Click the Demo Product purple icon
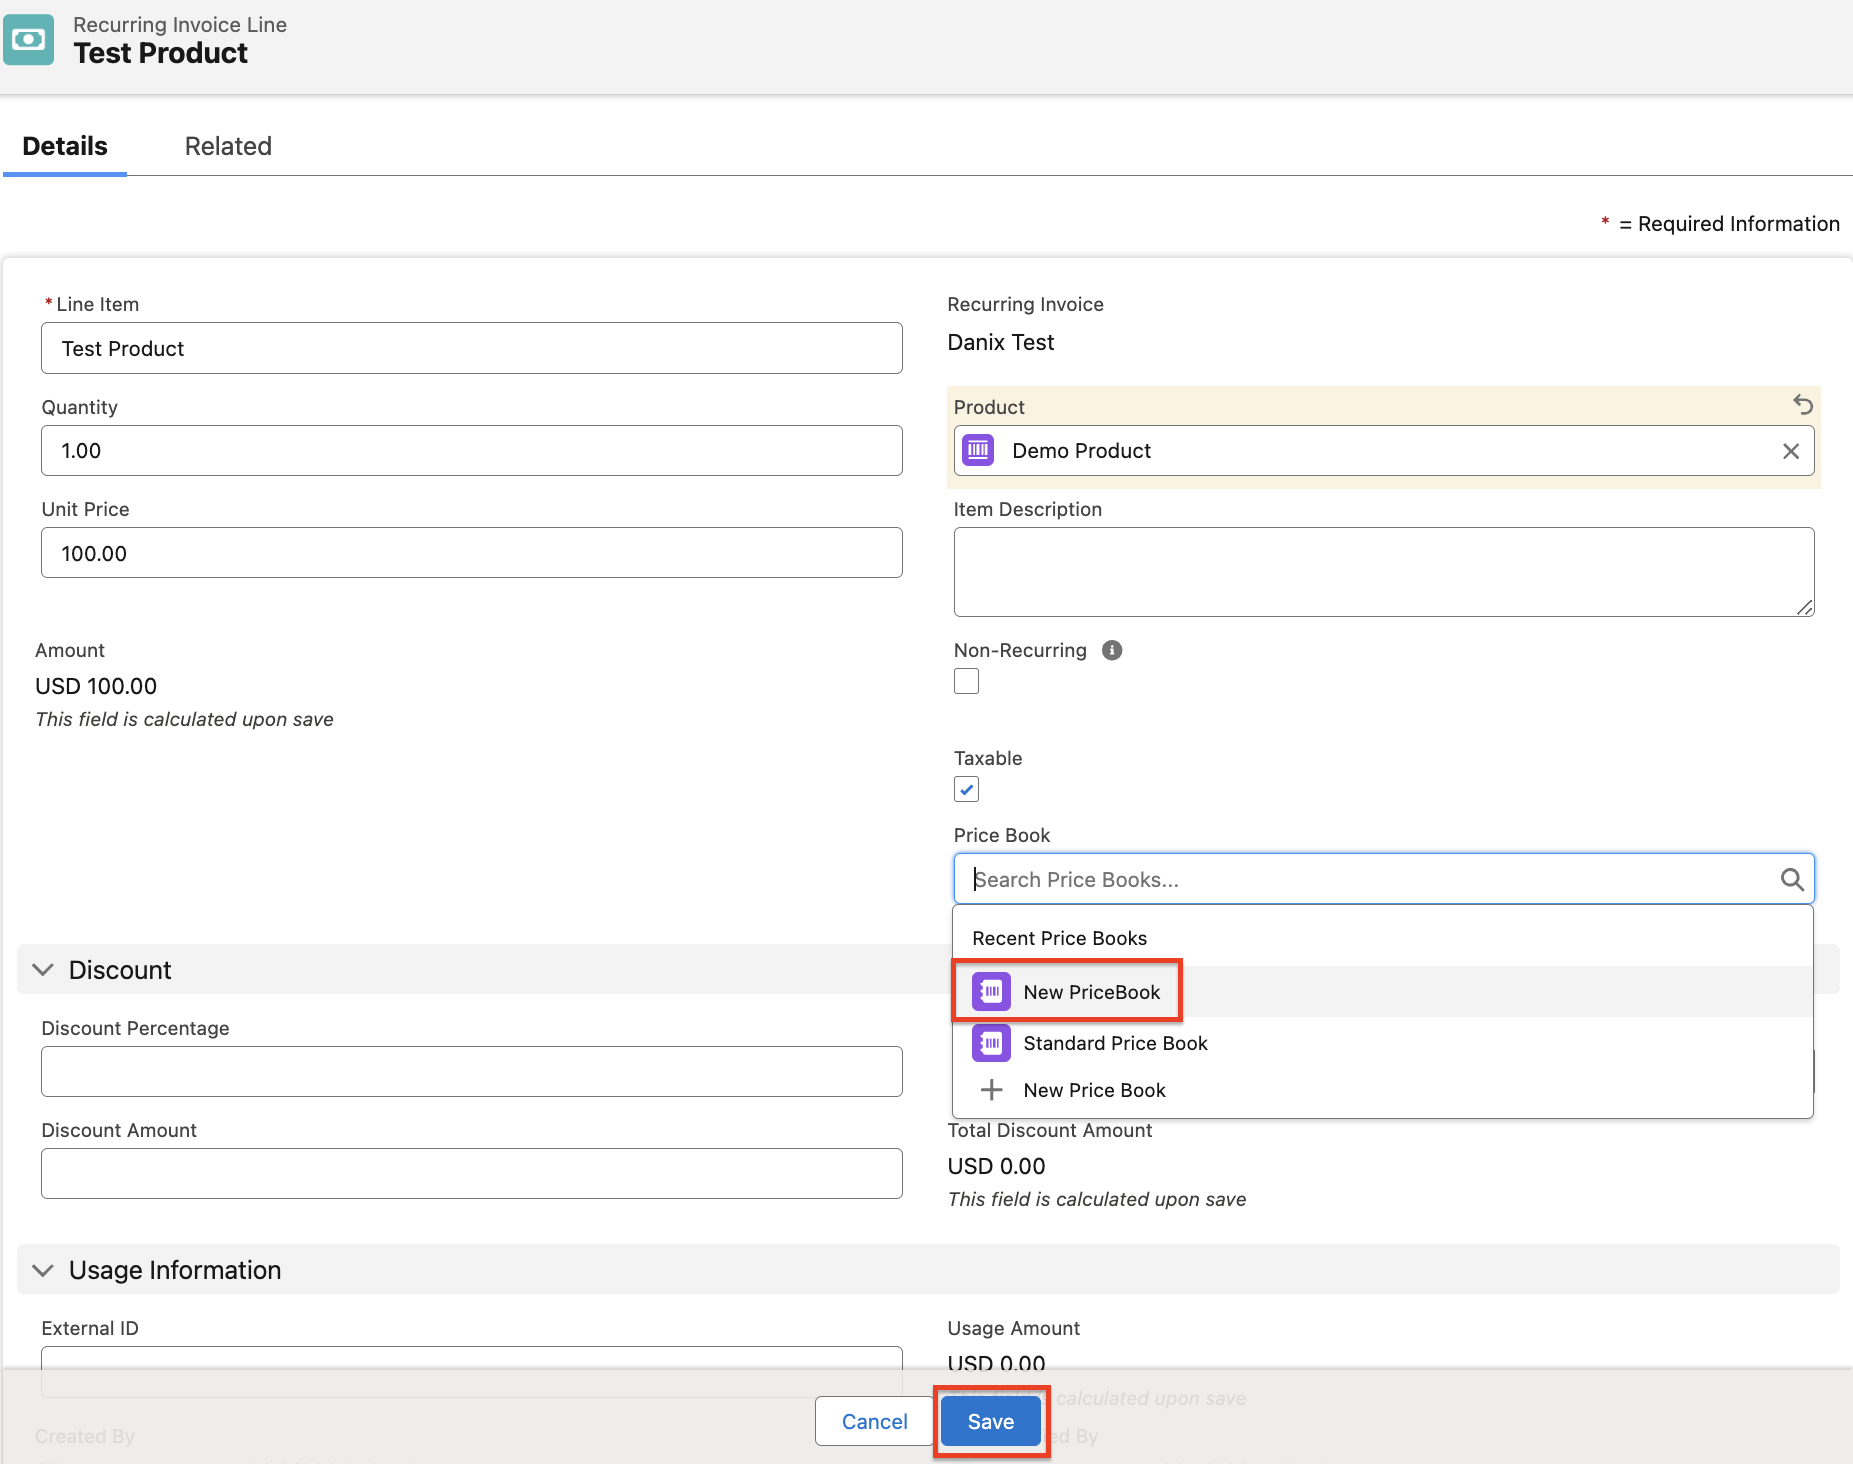Image resolution: width=1853 pixels, height=1464 pixels. (x=978, y=451)
